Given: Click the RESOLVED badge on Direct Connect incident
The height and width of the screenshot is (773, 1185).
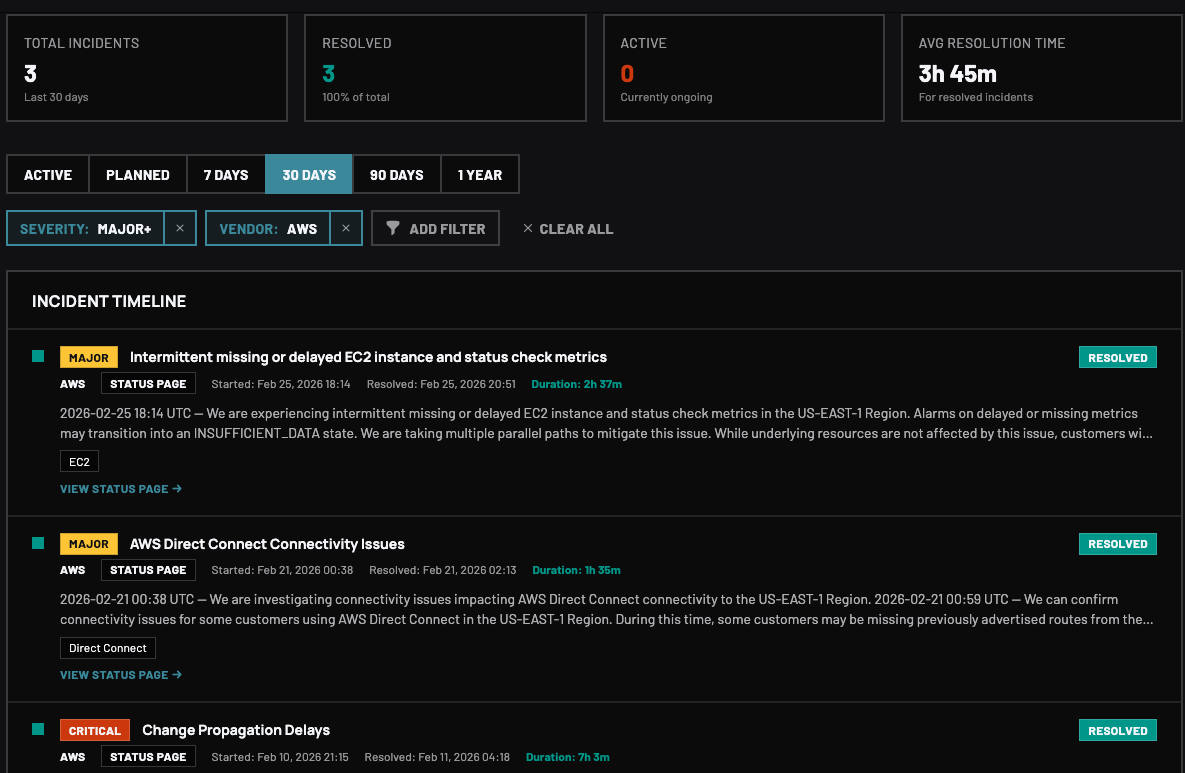Looking at the screenshot, I should [x=1117, y=543].
